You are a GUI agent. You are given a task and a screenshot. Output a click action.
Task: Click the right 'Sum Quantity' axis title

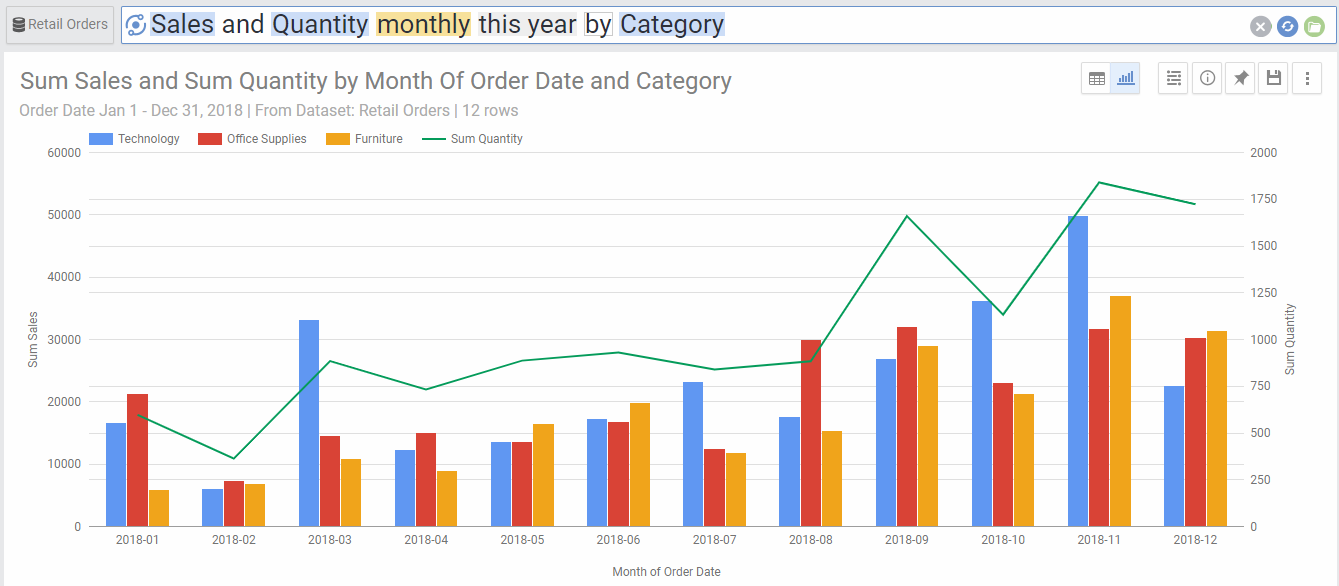pos(1290,340)
